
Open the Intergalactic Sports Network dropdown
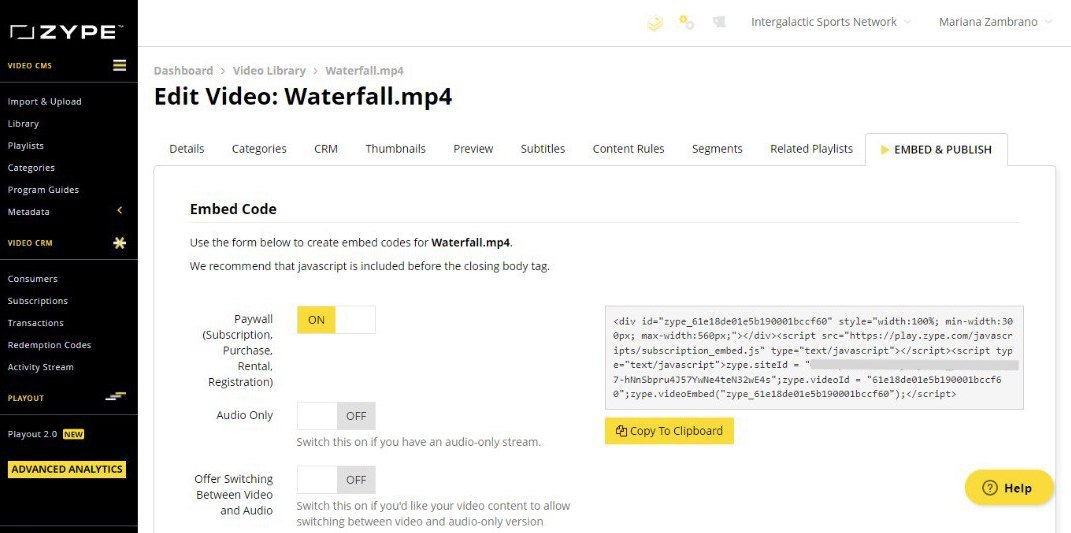[x=831, y=22]
